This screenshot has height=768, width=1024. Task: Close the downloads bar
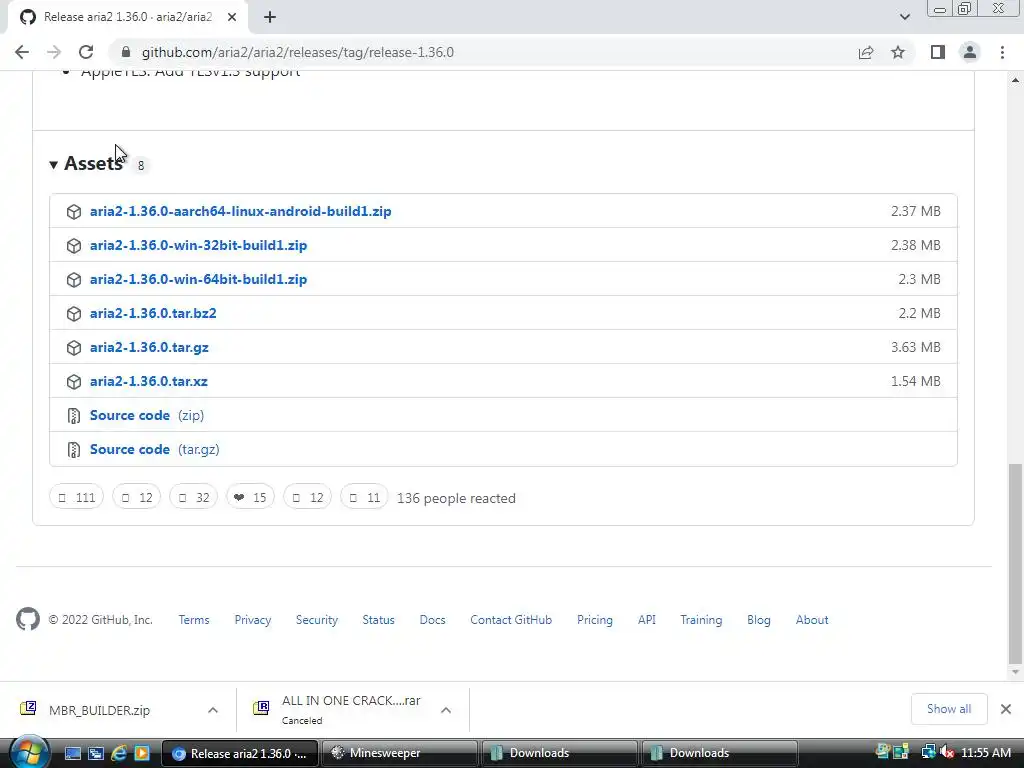[x=1006, y=709]
